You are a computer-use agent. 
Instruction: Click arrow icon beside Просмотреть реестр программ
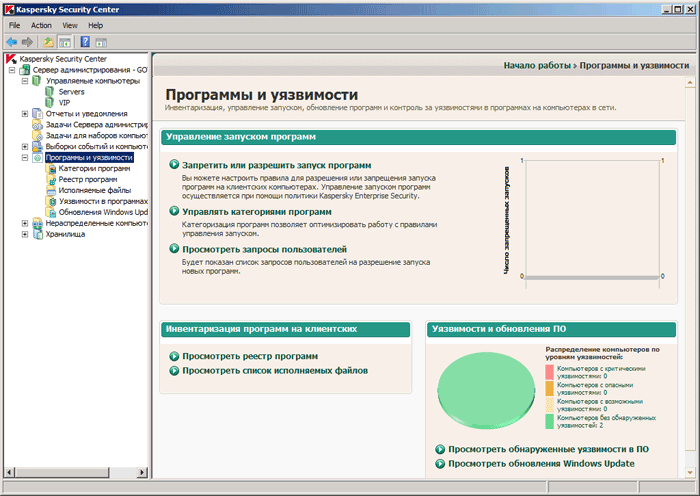click(x=174, y=356)
